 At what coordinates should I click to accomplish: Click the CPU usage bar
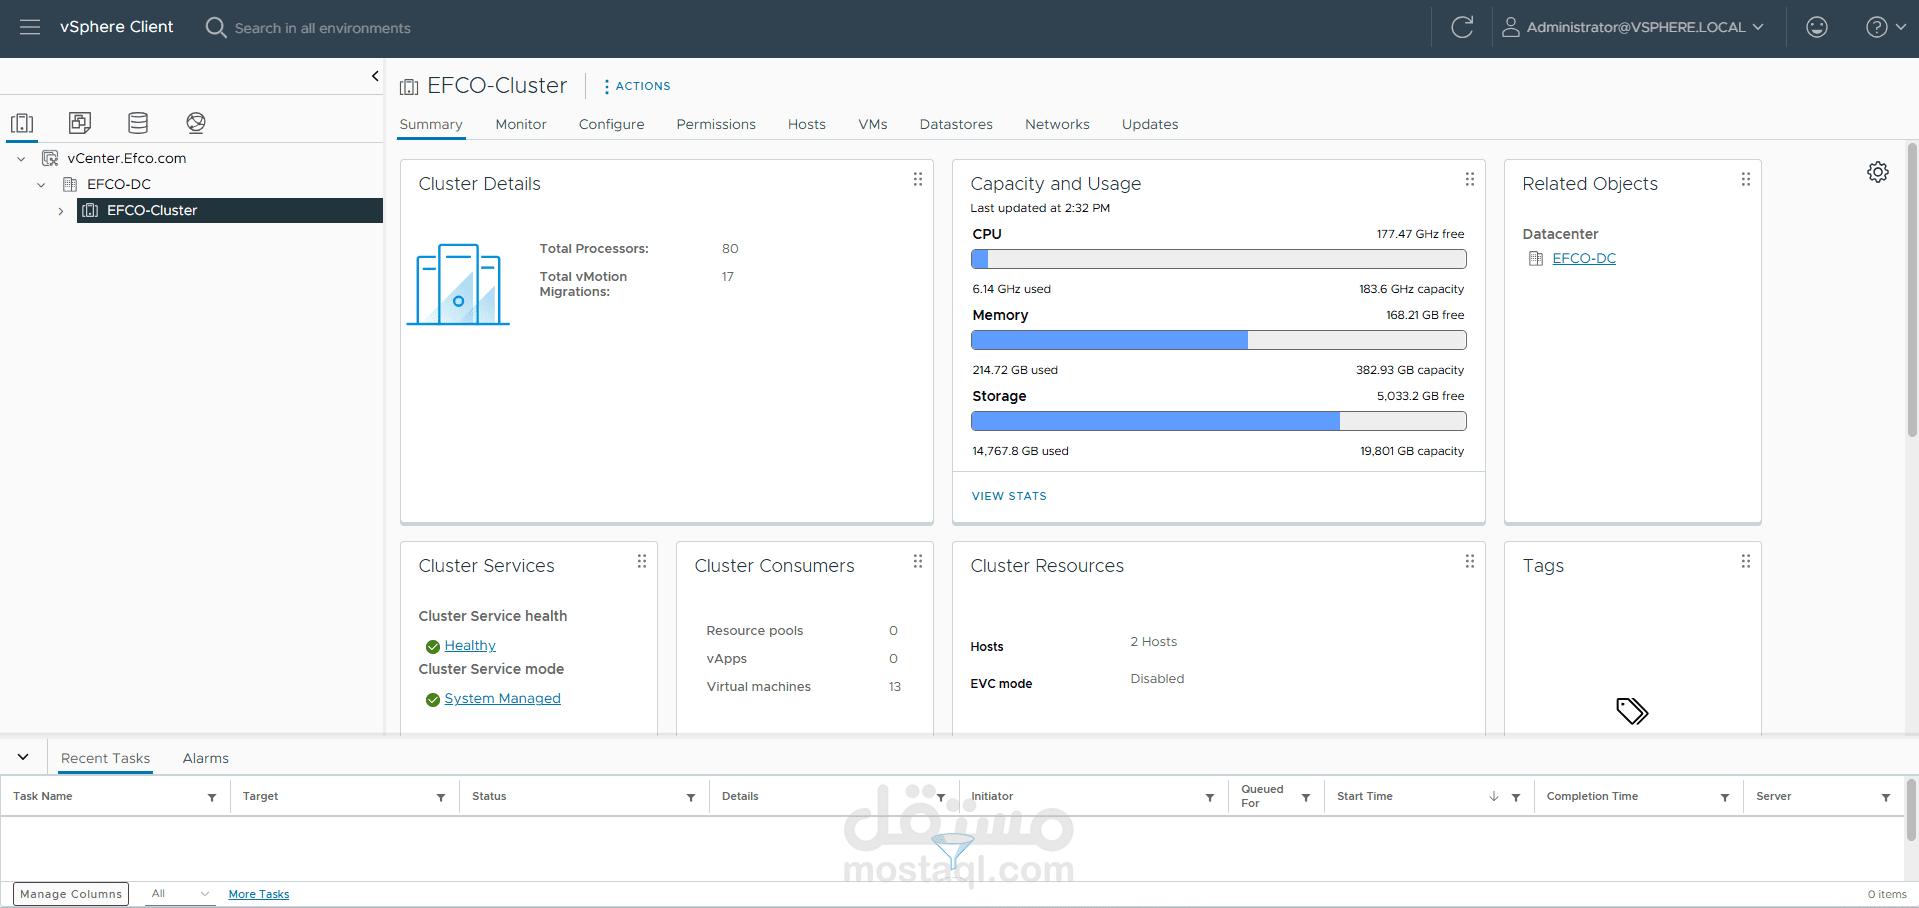tap(1218, 259)
